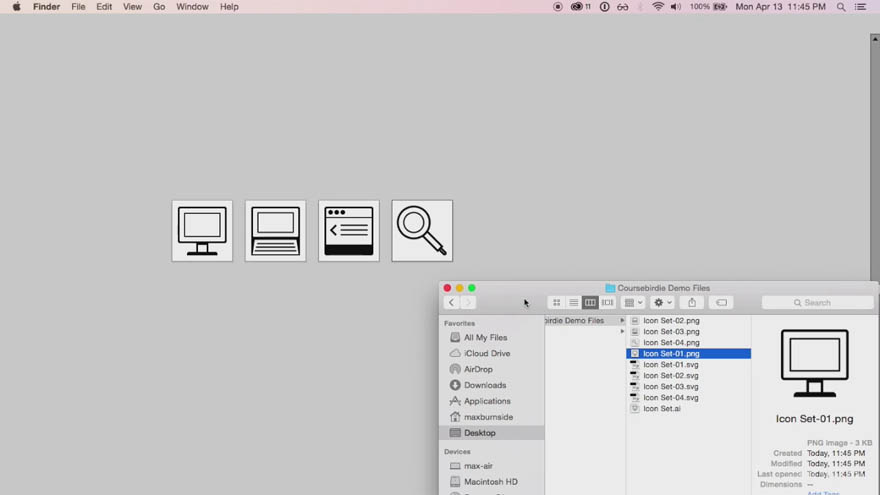Click the preview image of Icon Set-01.png
The height and width of the screenshot is (495, 880).
click(x=814, y=363)
